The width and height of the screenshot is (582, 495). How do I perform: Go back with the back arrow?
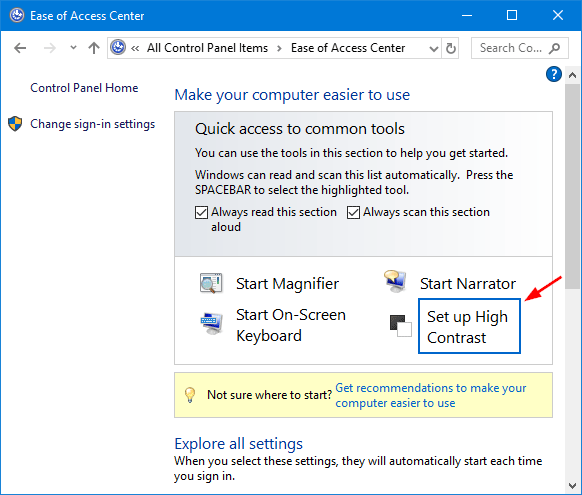click(x=20, y=48)
